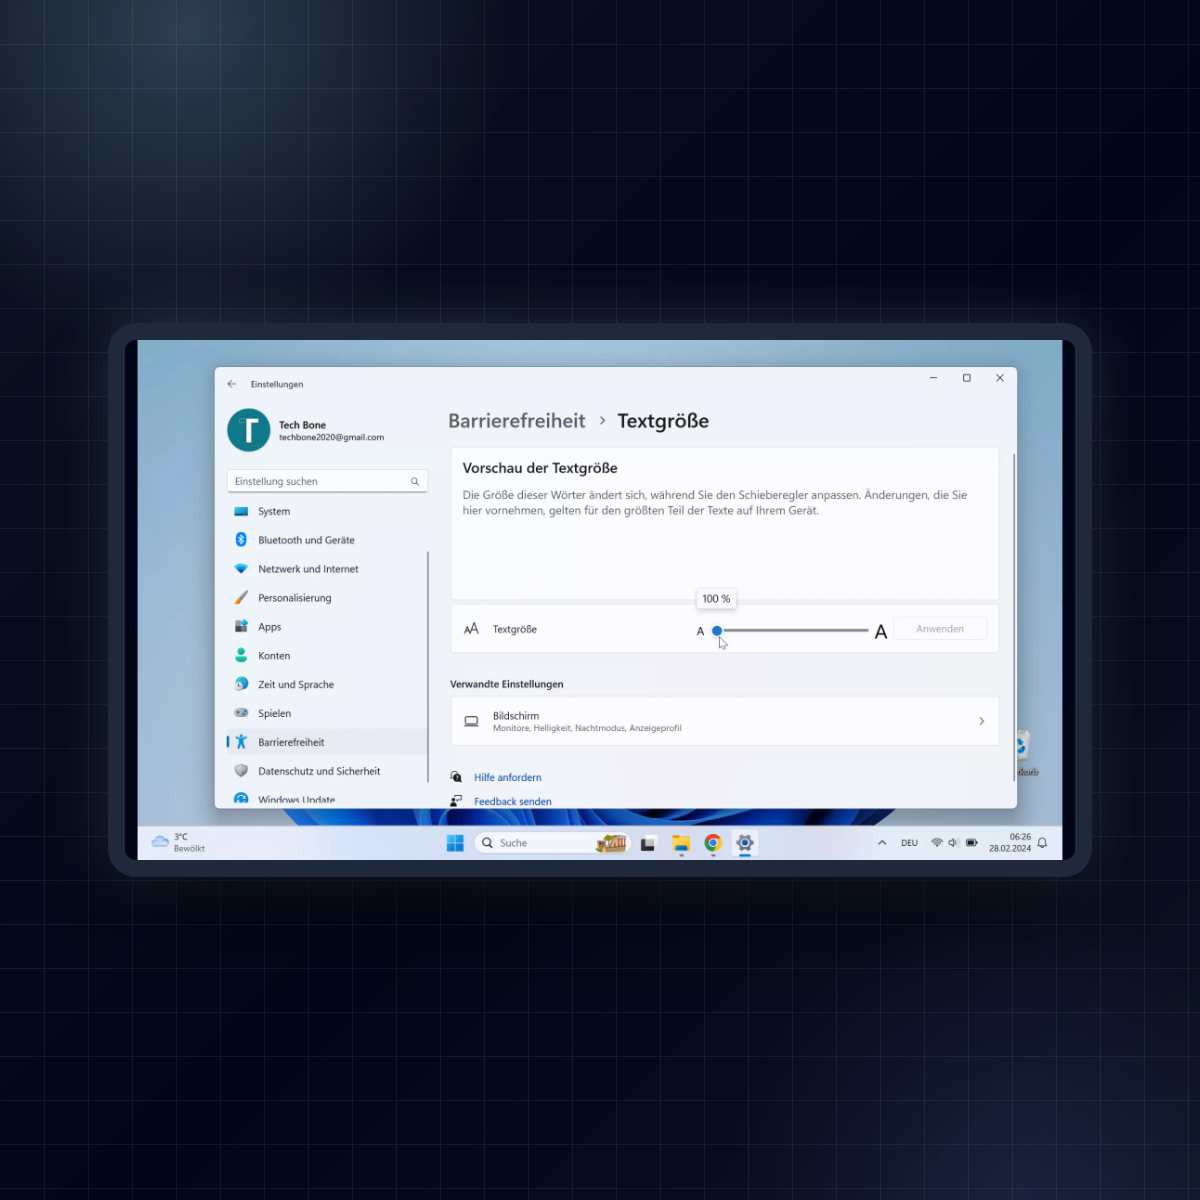Open Netzwerk und Internet settings

tap(327, 569)
